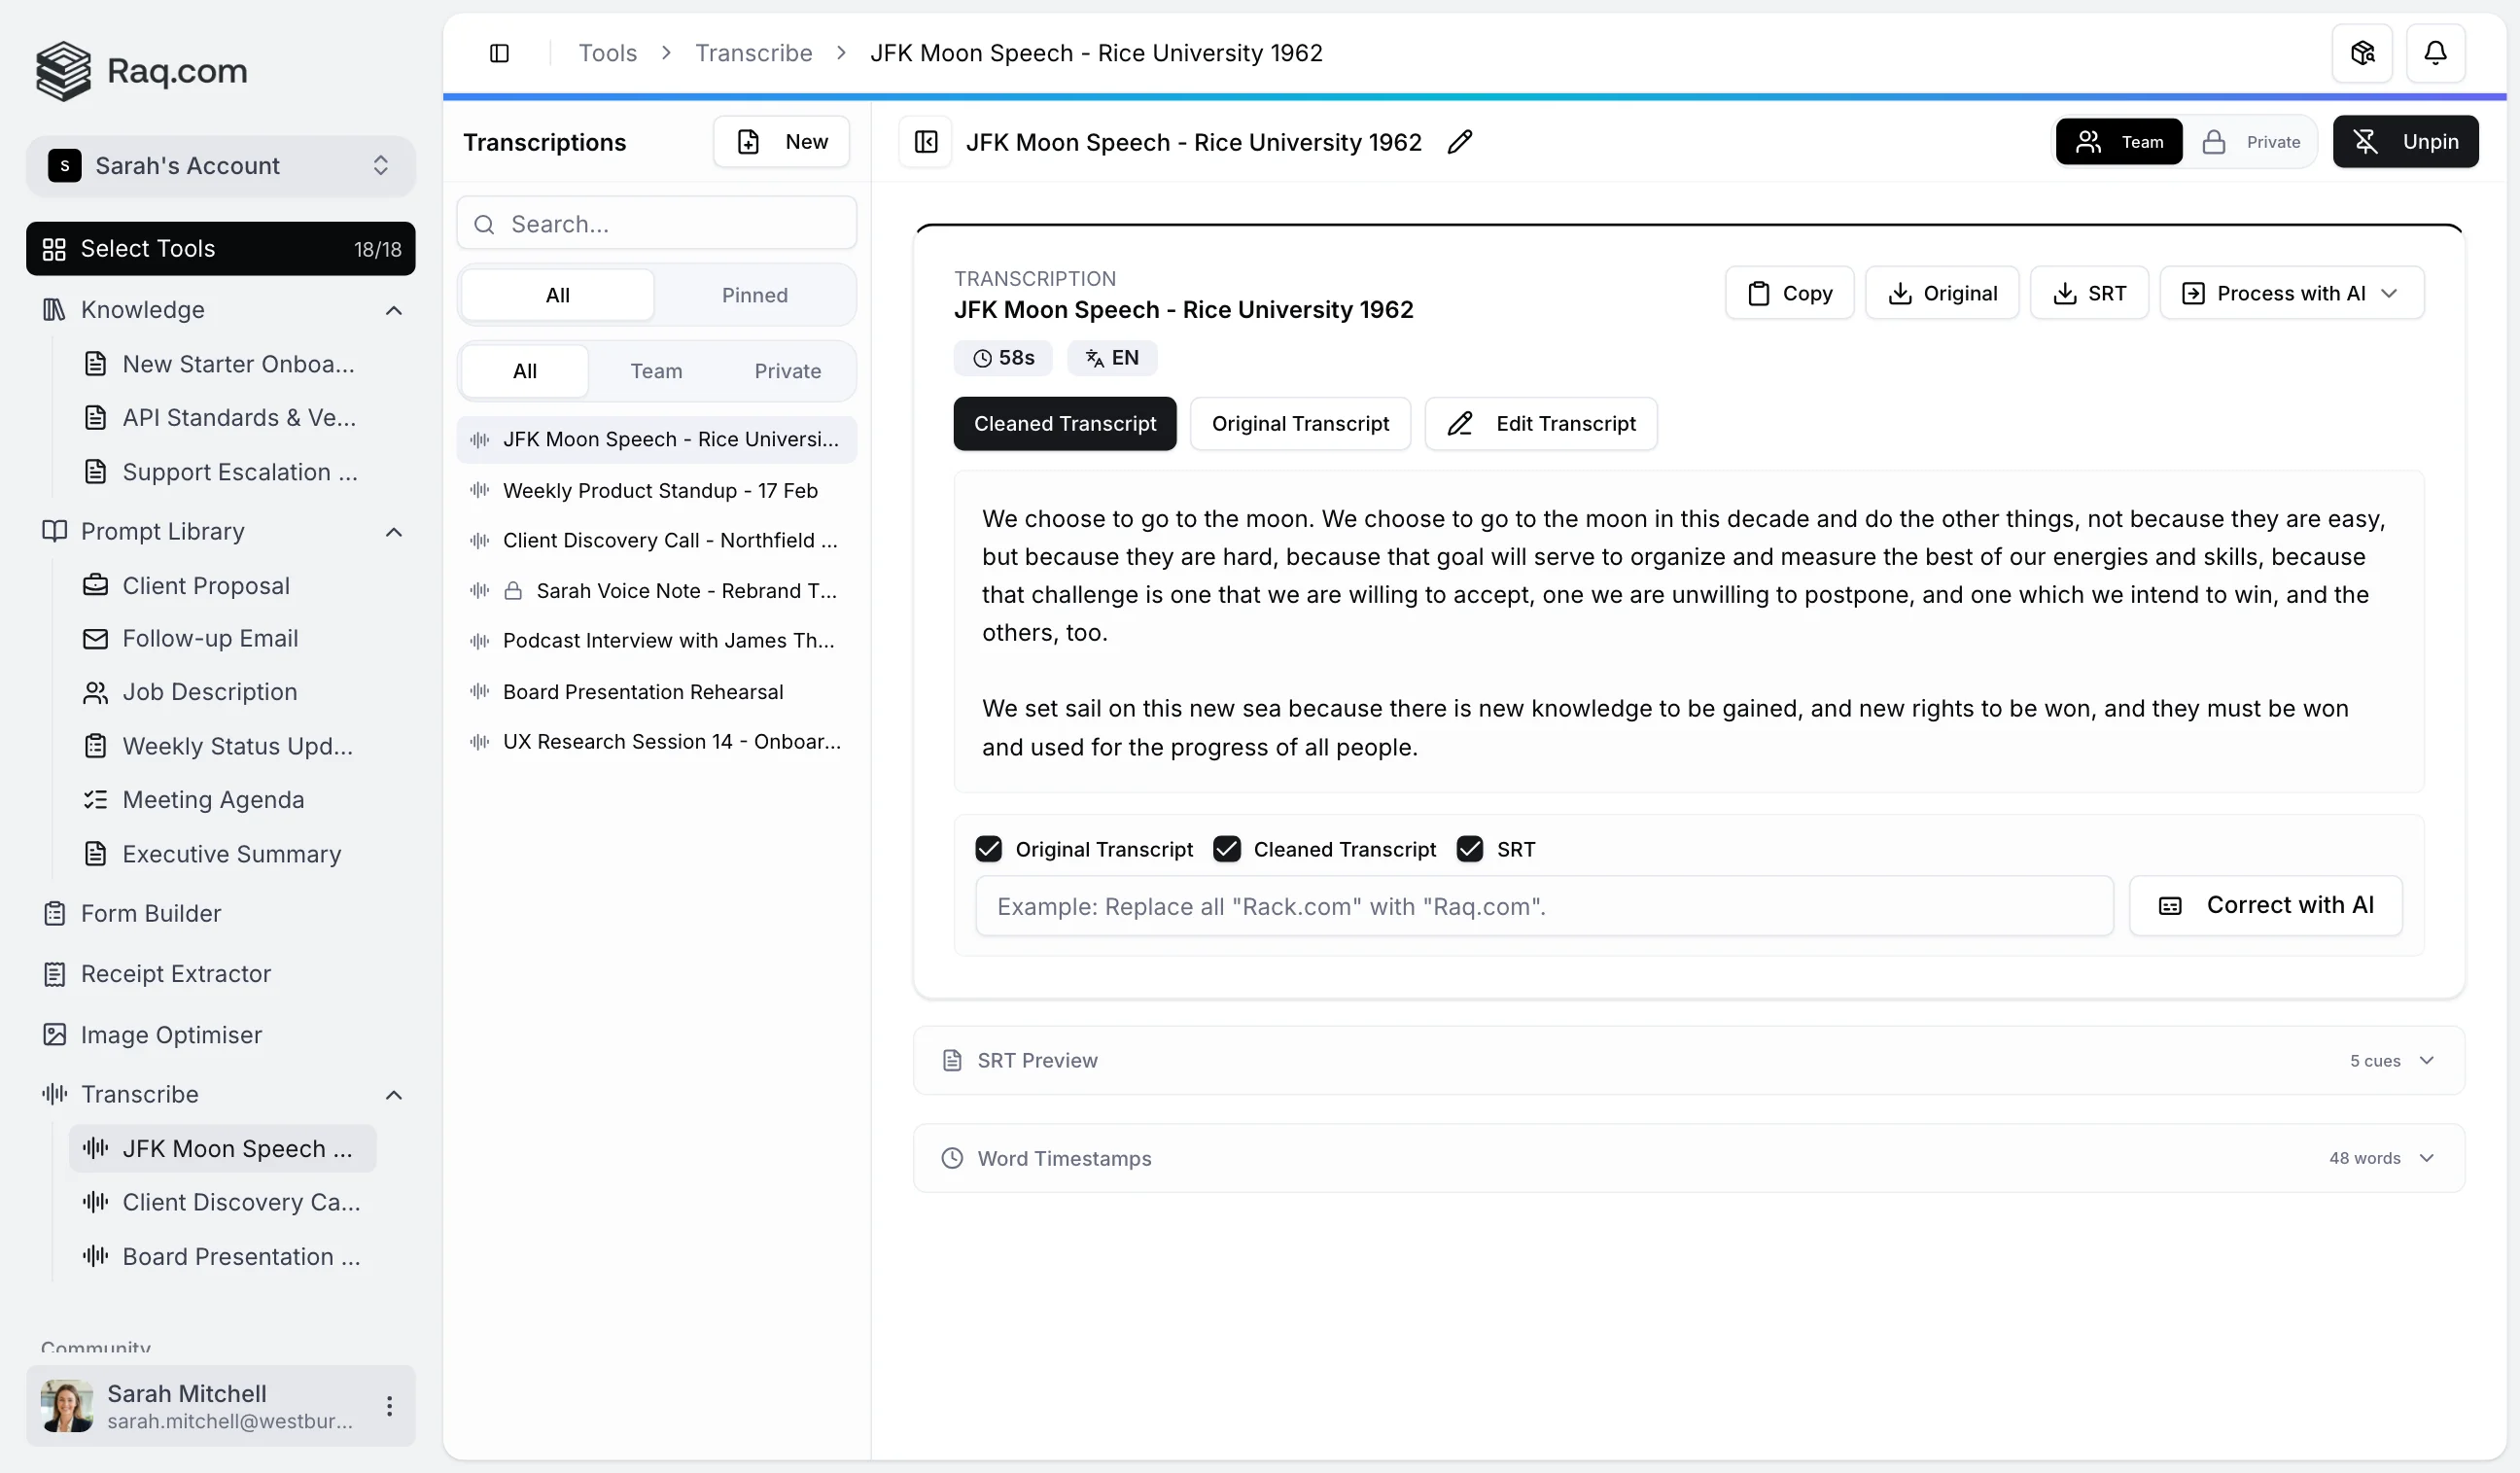Uncheck the Original Transcript checkbox
The height and width of the screenshot is (1473, 2520).
tap(989, 848)
